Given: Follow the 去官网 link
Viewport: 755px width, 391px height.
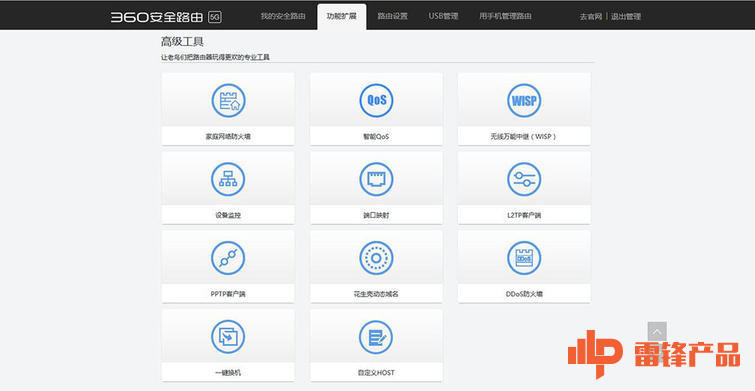Looking at the screenshot, I should coord(591,17).
